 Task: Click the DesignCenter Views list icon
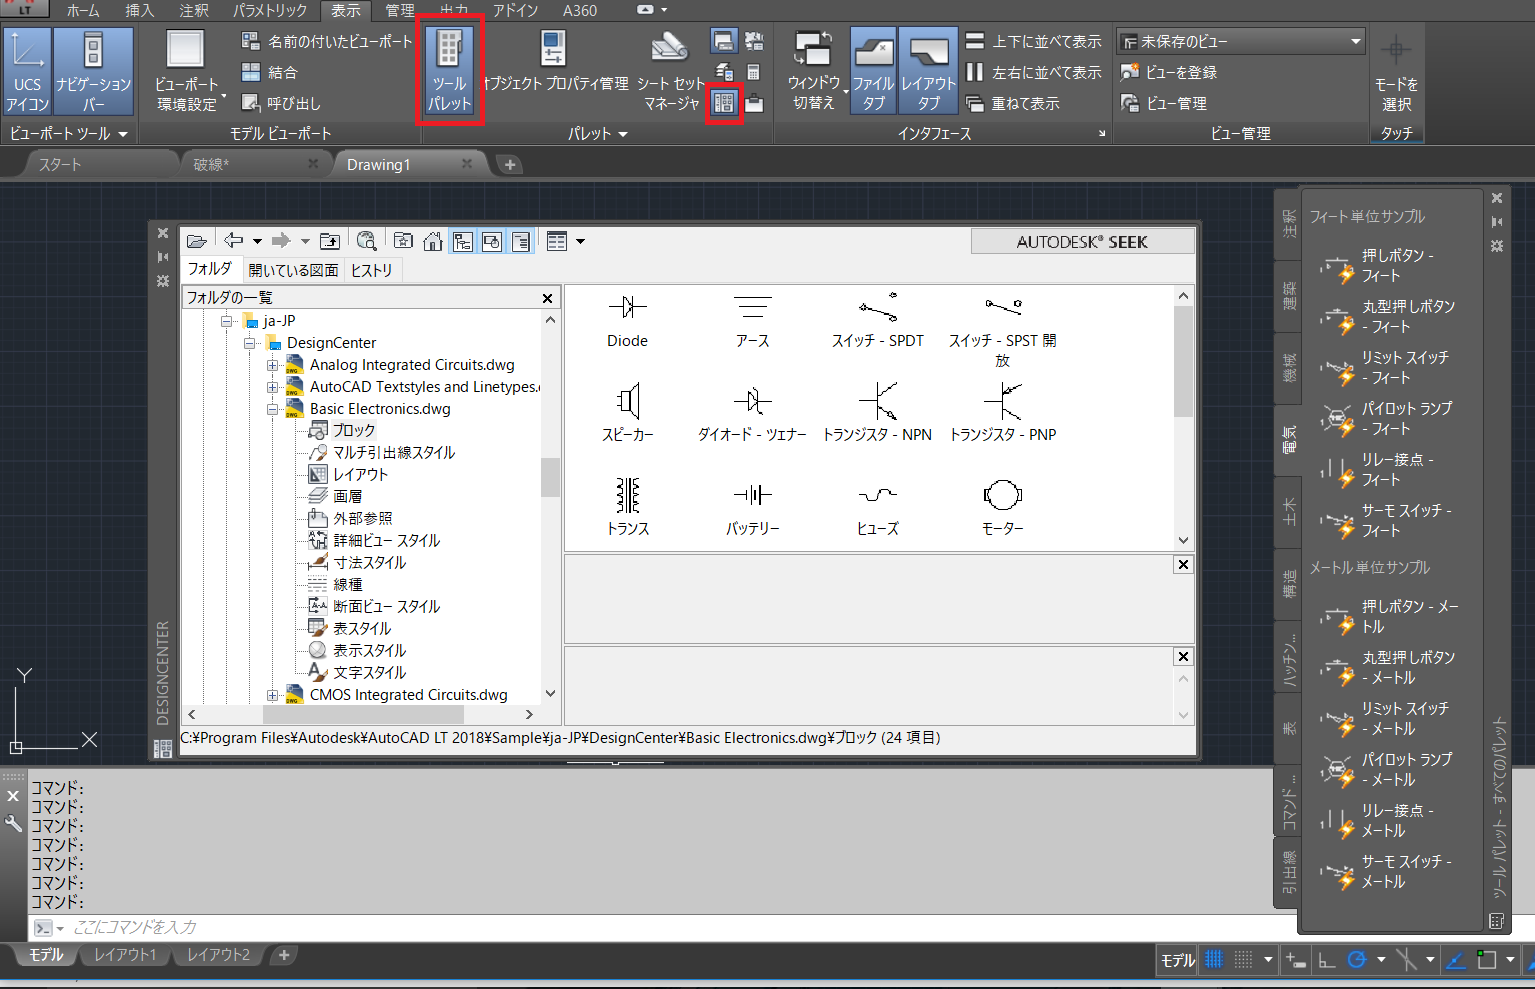[x=557, y=241]
